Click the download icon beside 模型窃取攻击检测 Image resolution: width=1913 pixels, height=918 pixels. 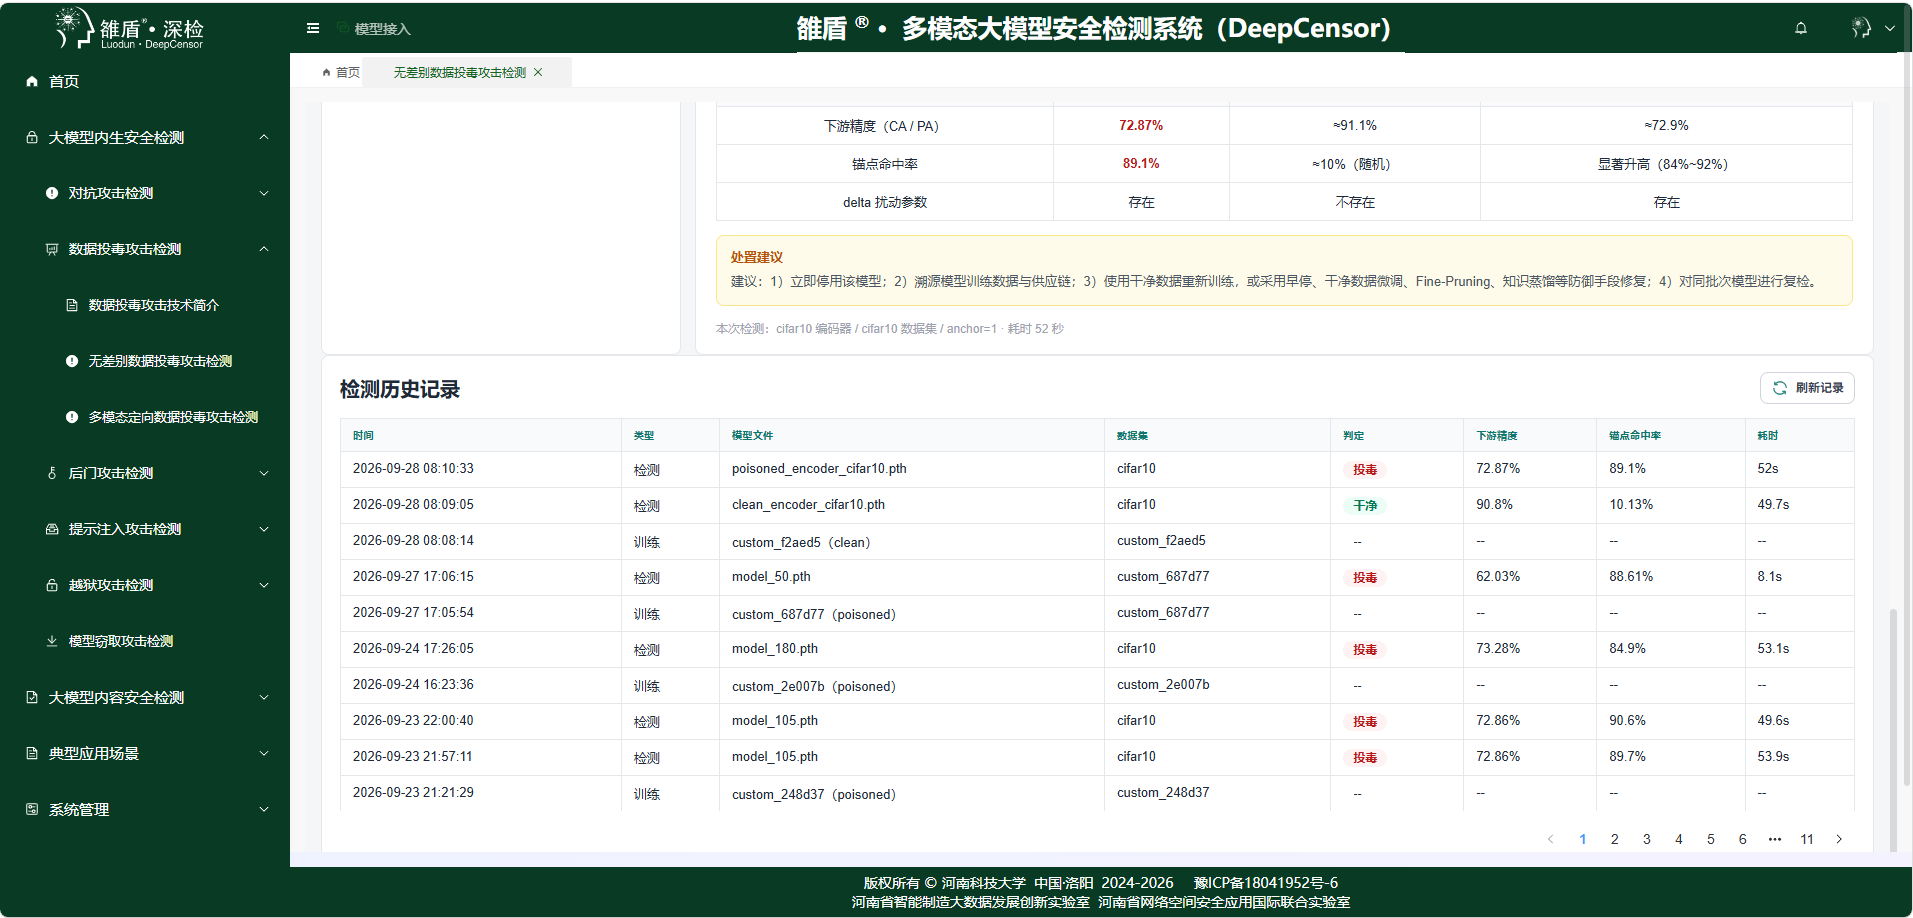click(52, 641)
